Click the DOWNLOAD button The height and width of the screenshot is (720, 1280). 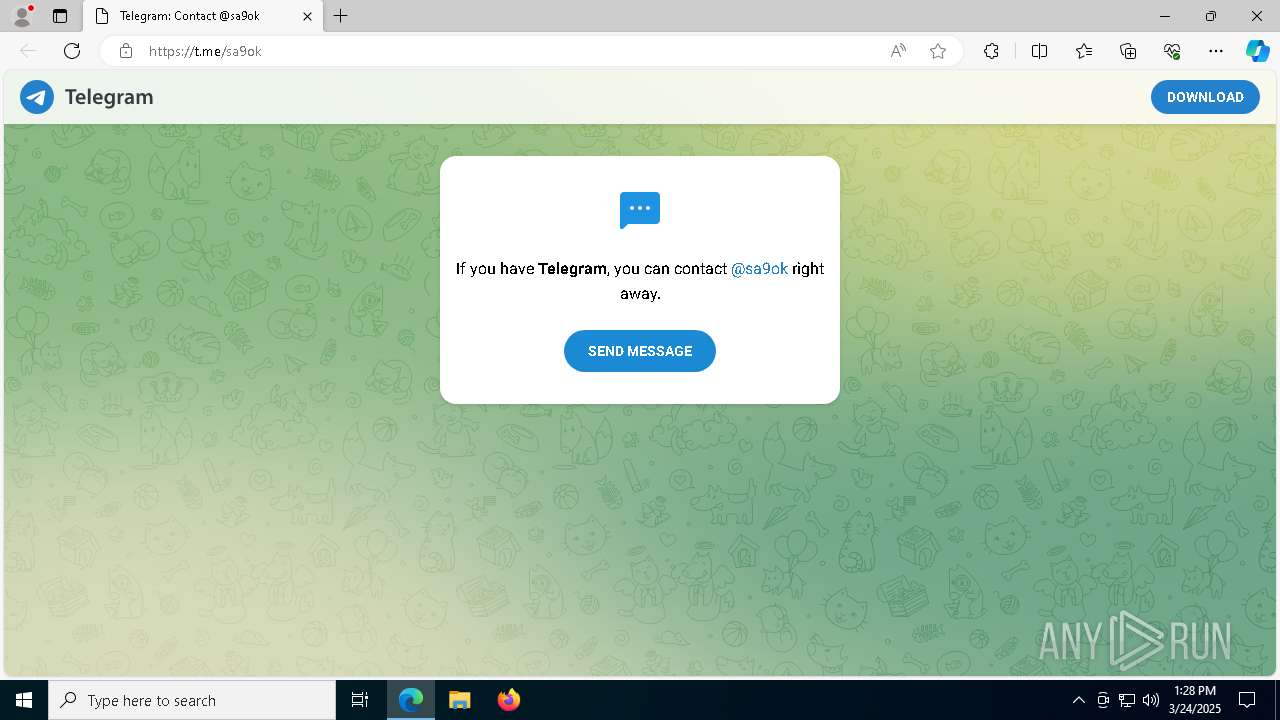[1205, 97]
